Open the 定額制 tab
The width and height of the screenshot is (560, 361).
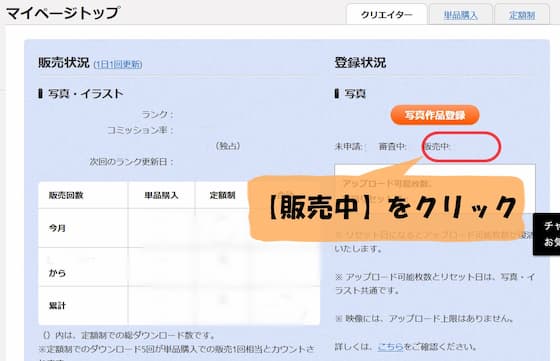[522, 15]
